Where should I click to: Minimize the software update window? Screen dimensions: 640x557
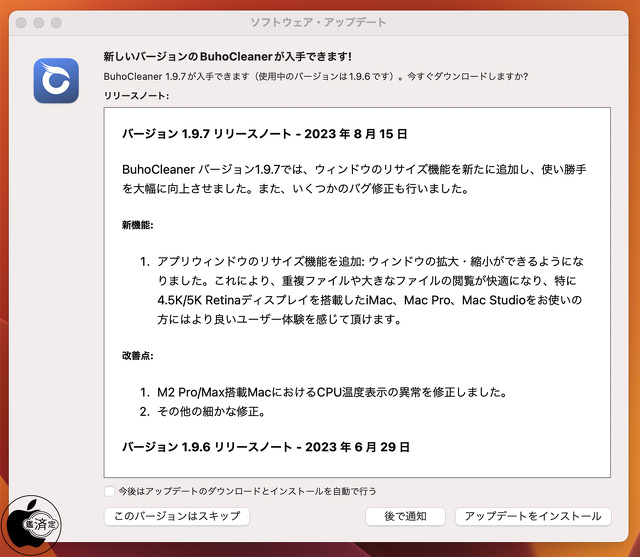click(38, 22)
